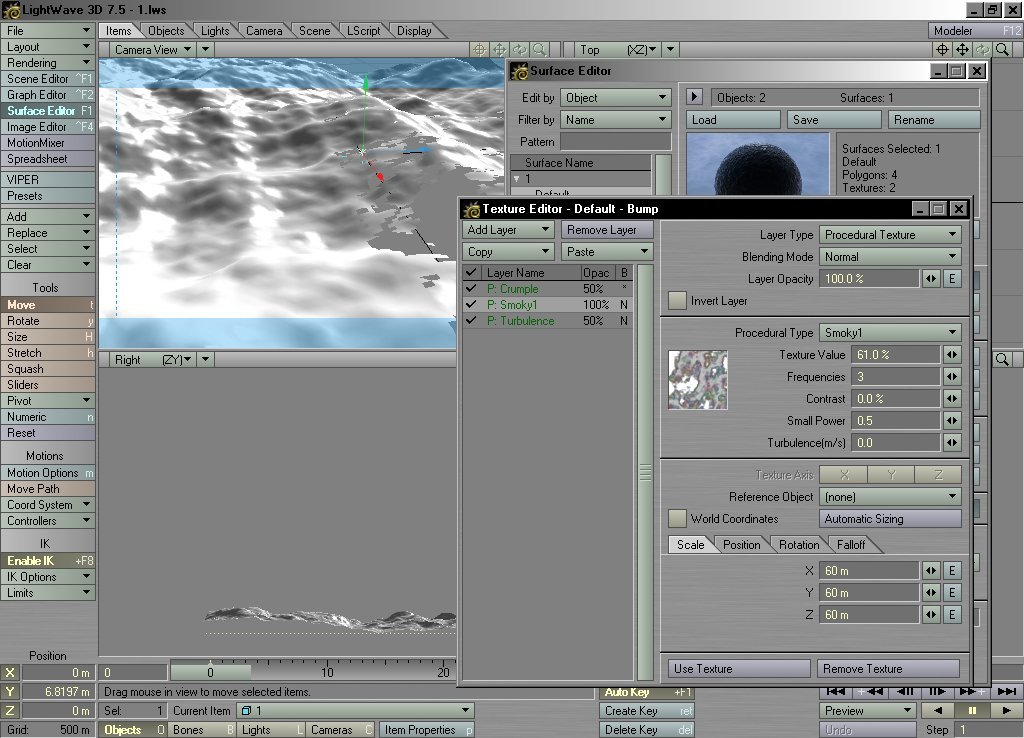1024x738 pixels.
Task: Enable the World Coordinates checkbox
Action: tap(677, 519)
